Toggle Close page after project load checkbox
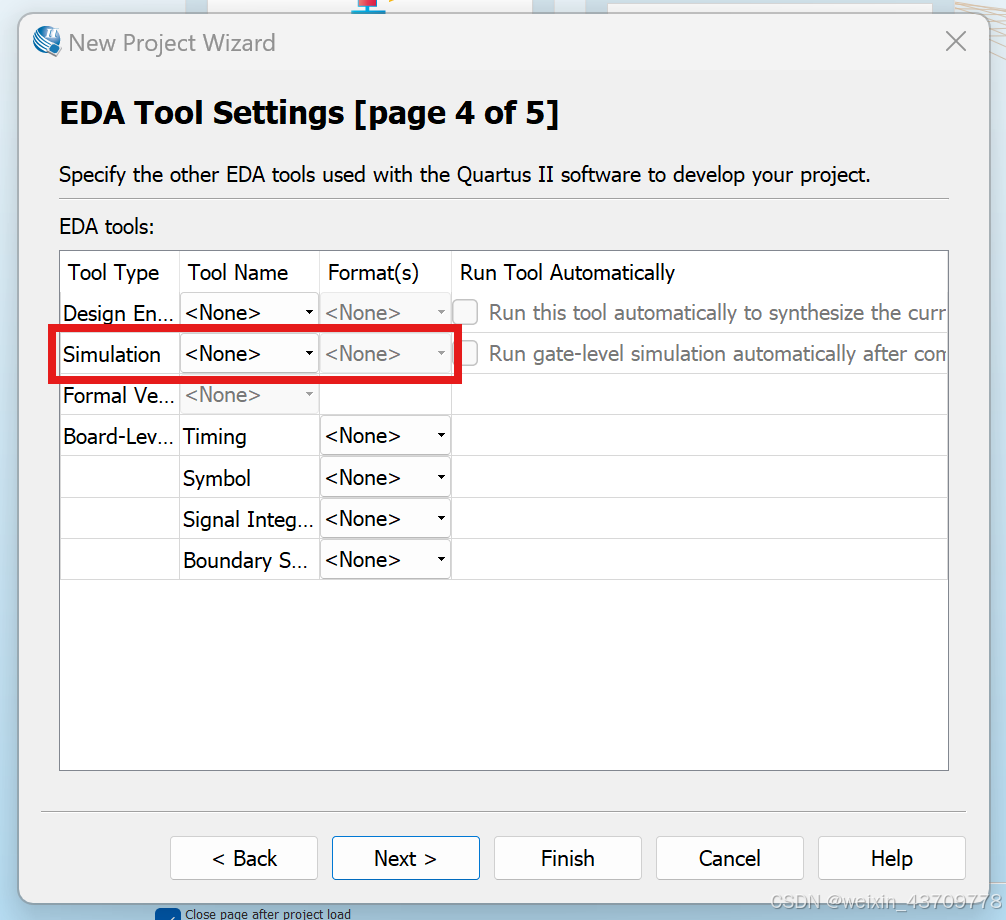Viewport: 1006px width, 920px height. point(167,914)
